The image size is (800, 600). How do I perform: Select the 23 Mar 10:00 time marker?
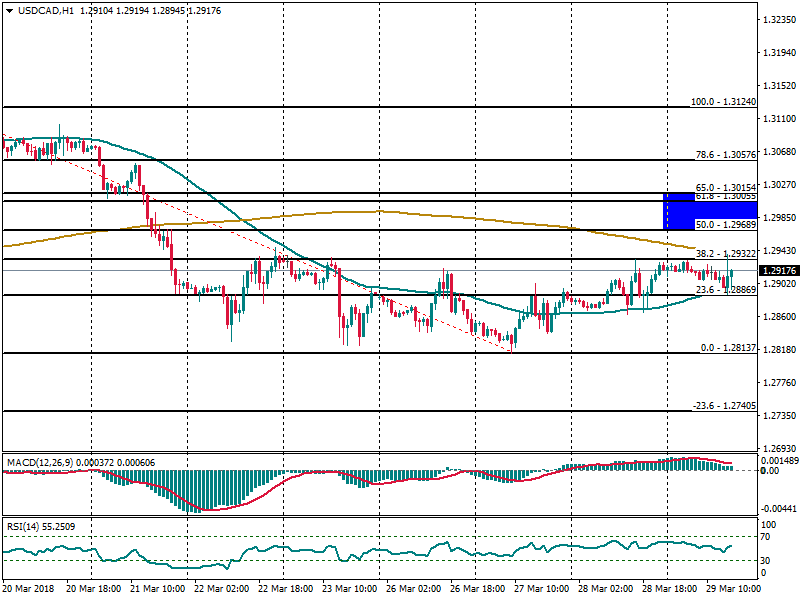click(x=350, y=590)
